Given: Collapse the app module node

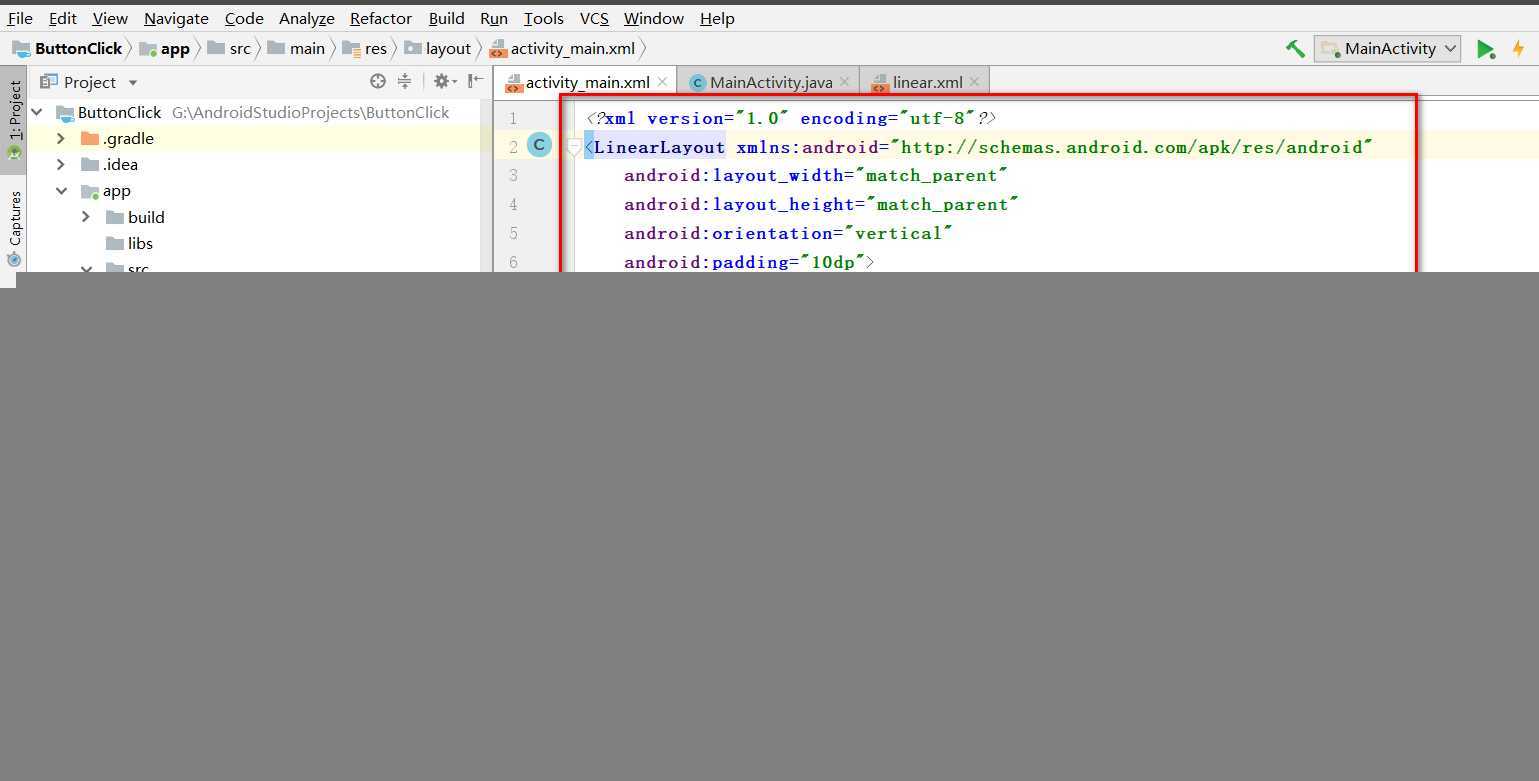Looking at the screenshot, I should pos(61,190).
